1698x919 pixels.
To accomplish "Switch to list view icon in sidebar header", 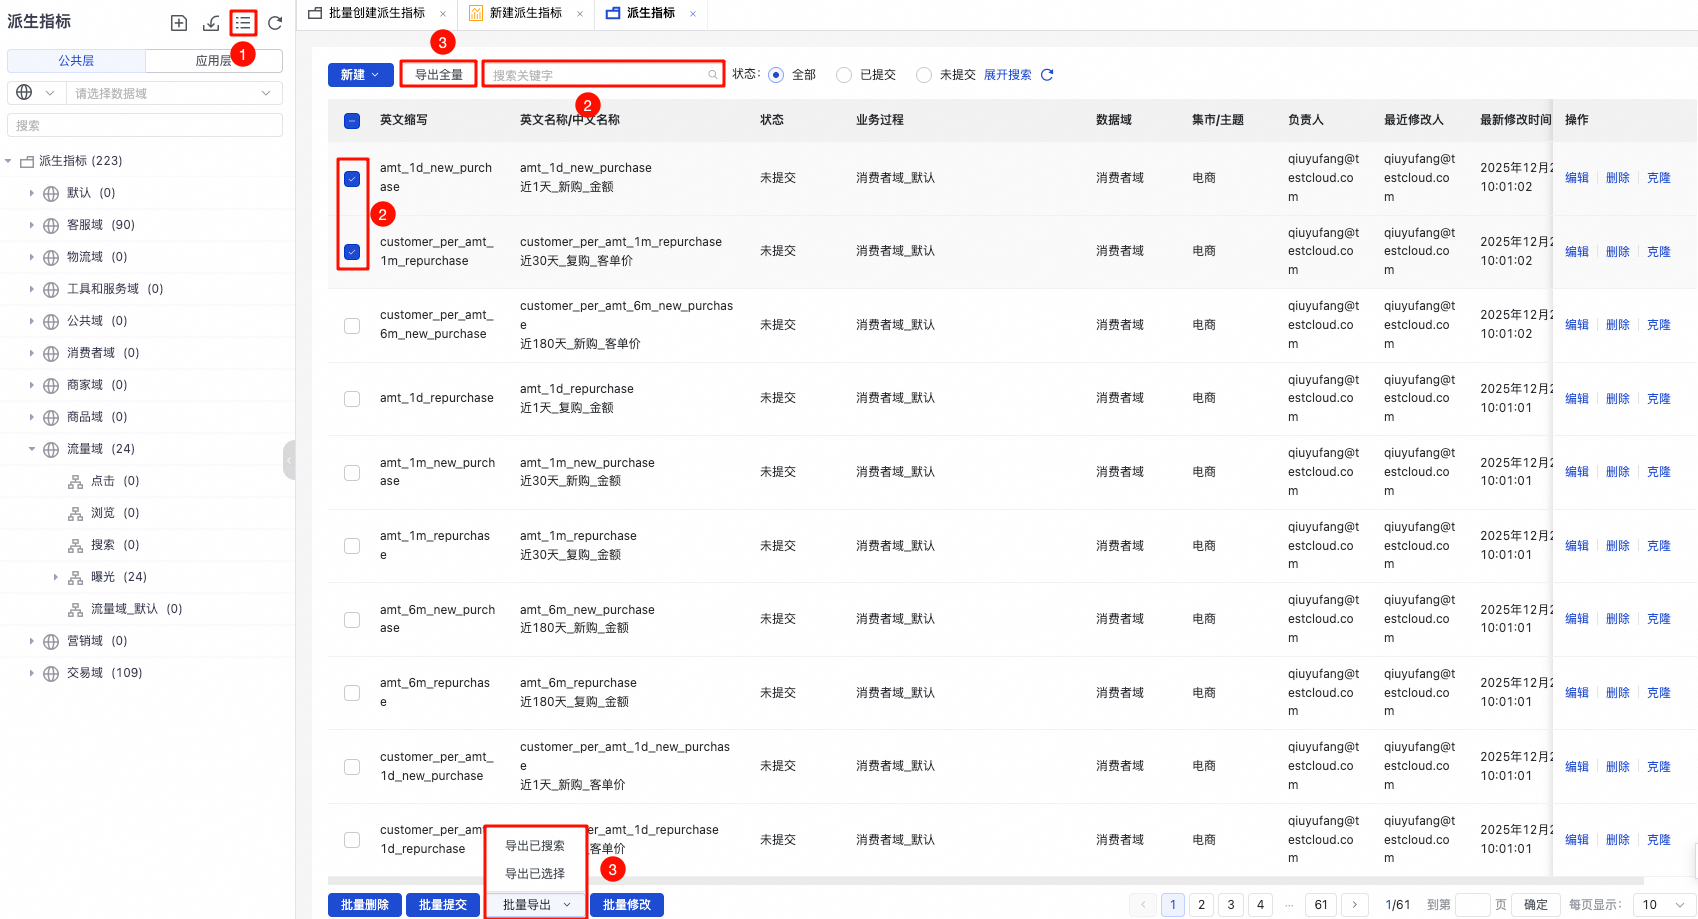I will (x=243, y=23).
